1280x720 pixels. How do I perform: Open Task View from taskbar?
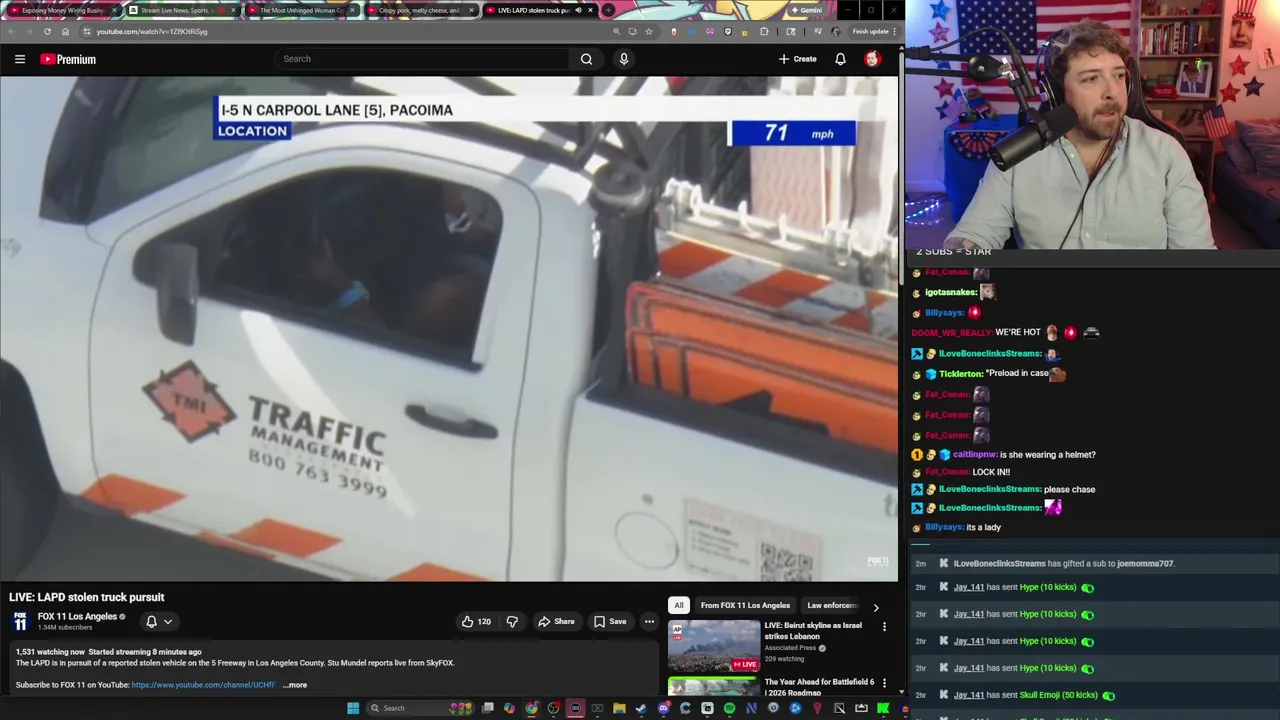pyautogui.click(x=487, y=708)
